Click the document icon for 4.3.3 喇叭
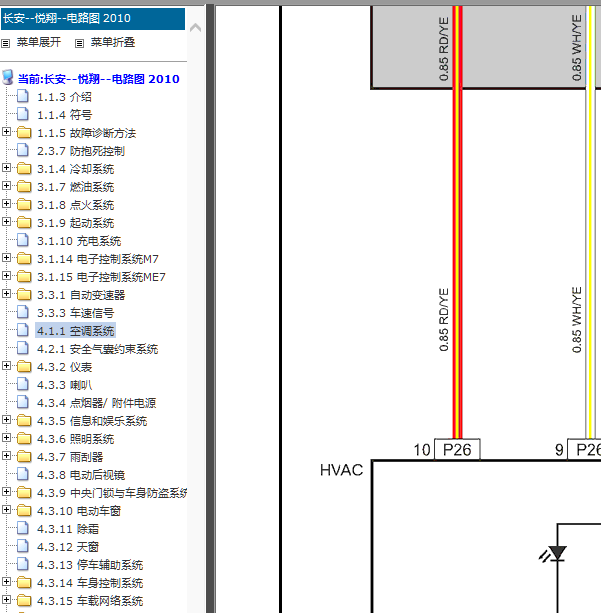Screen dimensions: 601x613 pos(24,385)
